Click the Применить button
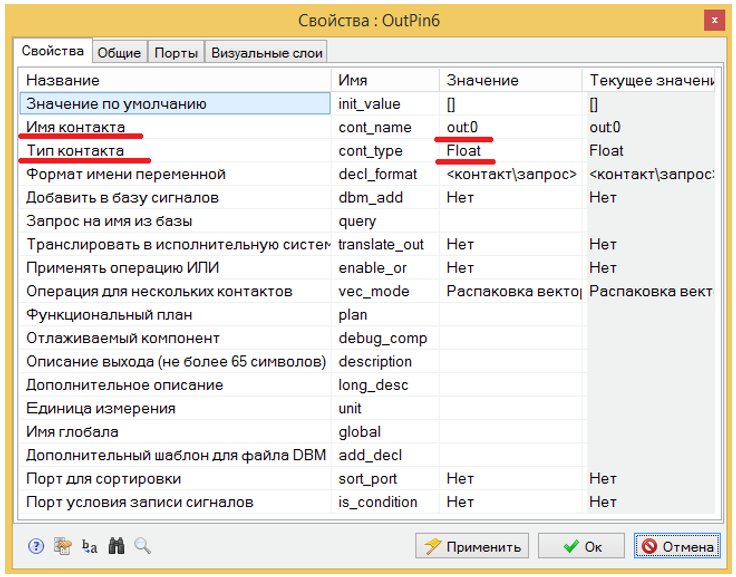The image size is (736, 577). tap(472, 546)
